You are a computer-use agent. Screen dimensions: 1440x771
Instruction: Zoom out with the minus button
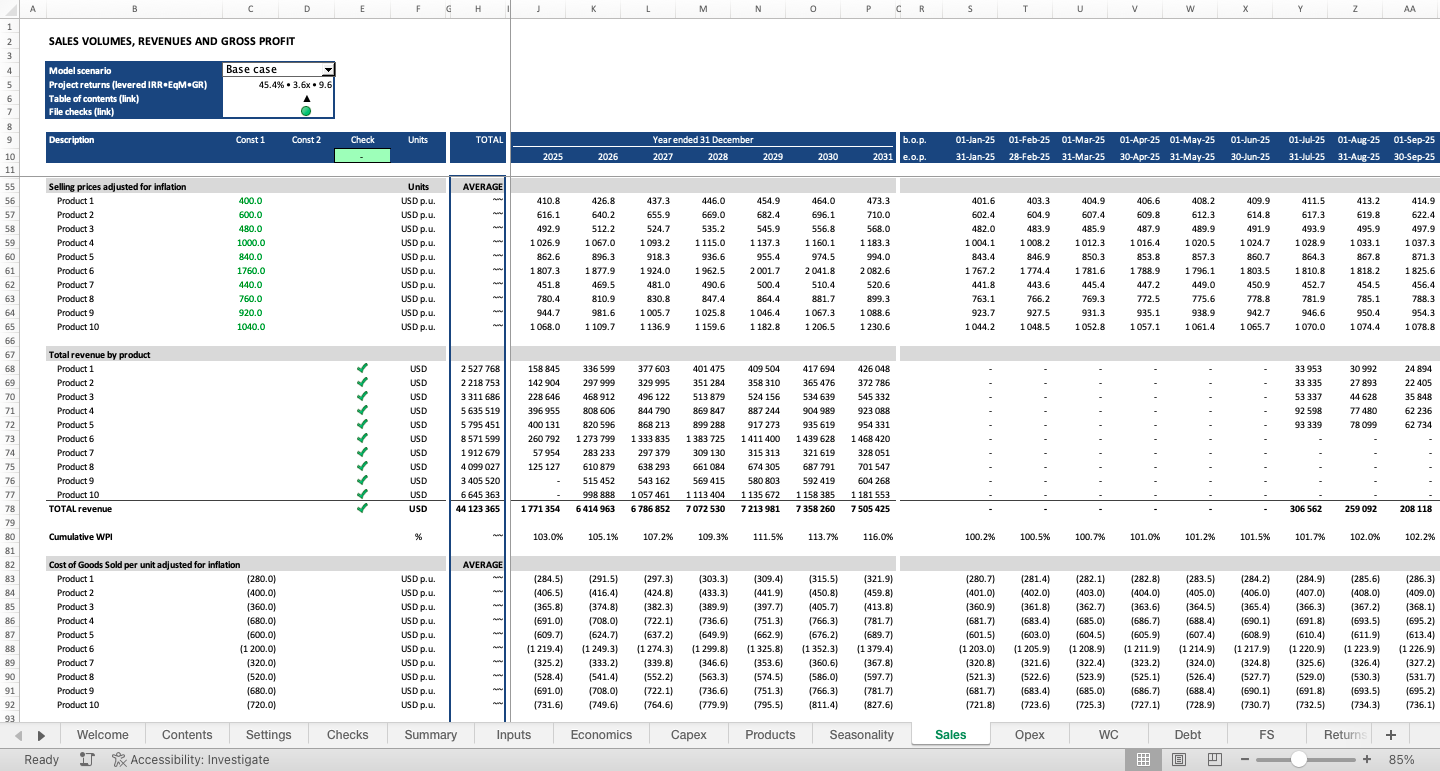[x=1245, y=760]
